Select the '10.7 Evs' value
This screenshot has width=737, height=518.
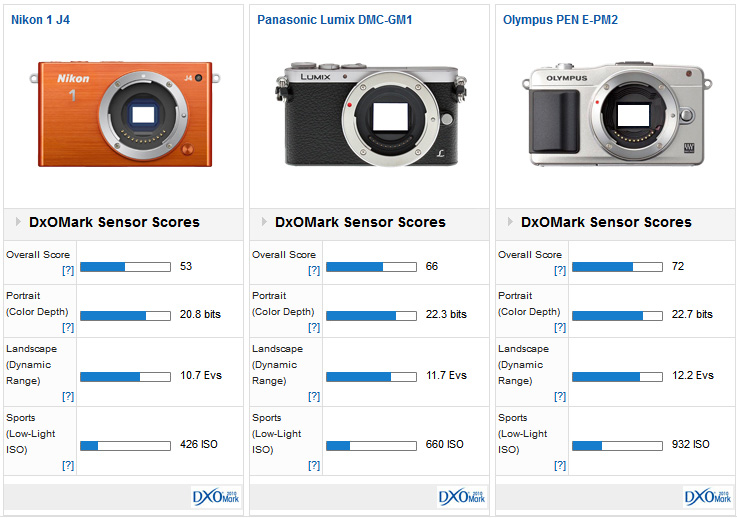pos(201,375)
